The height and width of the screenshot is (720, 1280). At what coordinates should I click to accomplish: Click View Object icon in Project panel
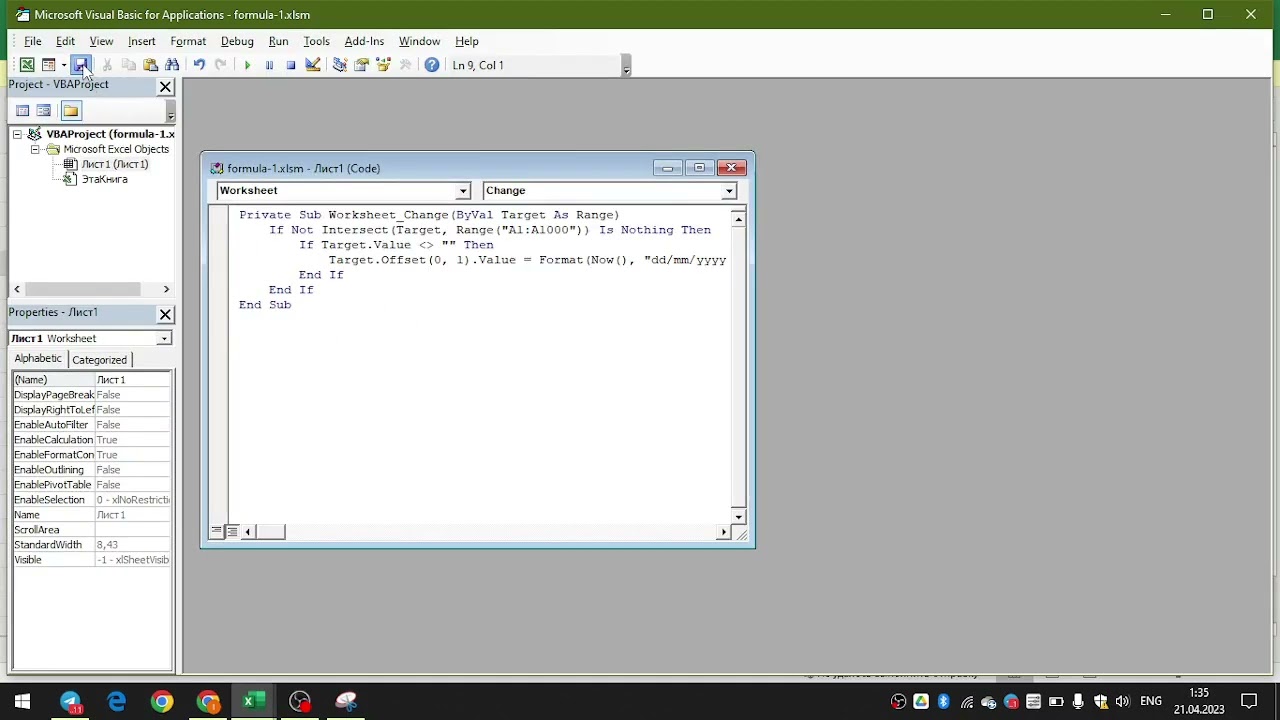(x=44, y=110)
